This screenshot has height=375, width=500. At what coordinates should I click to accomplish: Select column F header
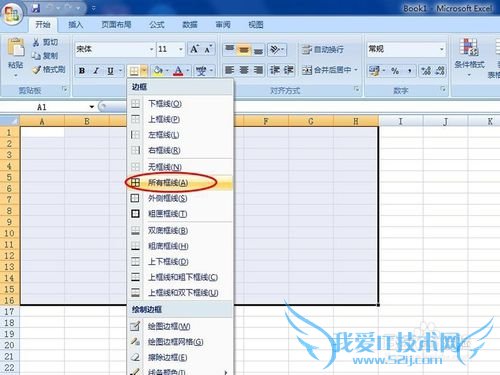coord(266,121)
